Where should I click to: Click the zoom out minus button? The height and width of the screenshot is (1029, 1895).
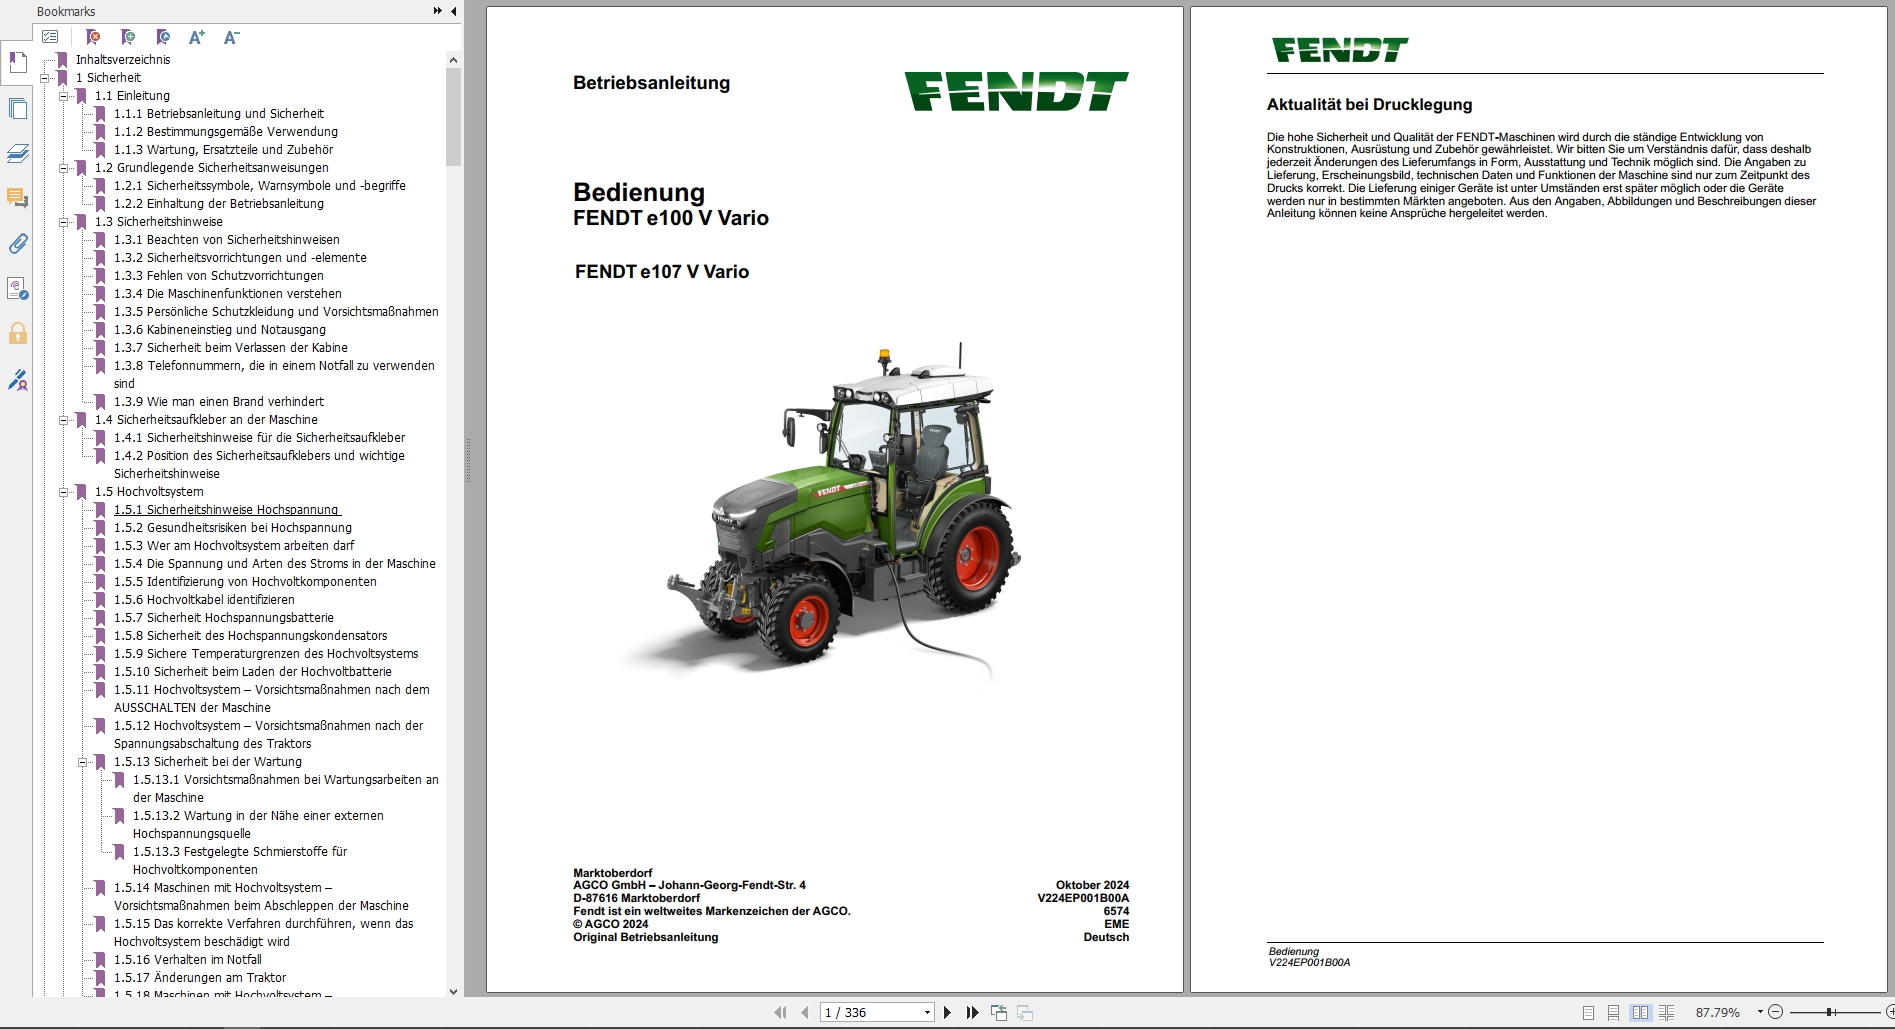[1776, 1012]
